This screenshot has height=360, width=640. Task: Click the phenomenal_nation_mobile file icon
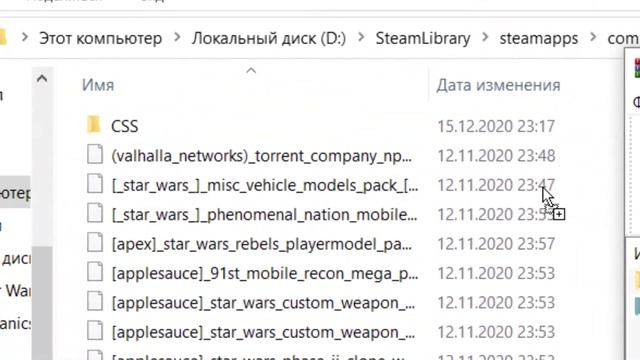tap(95, 213)
